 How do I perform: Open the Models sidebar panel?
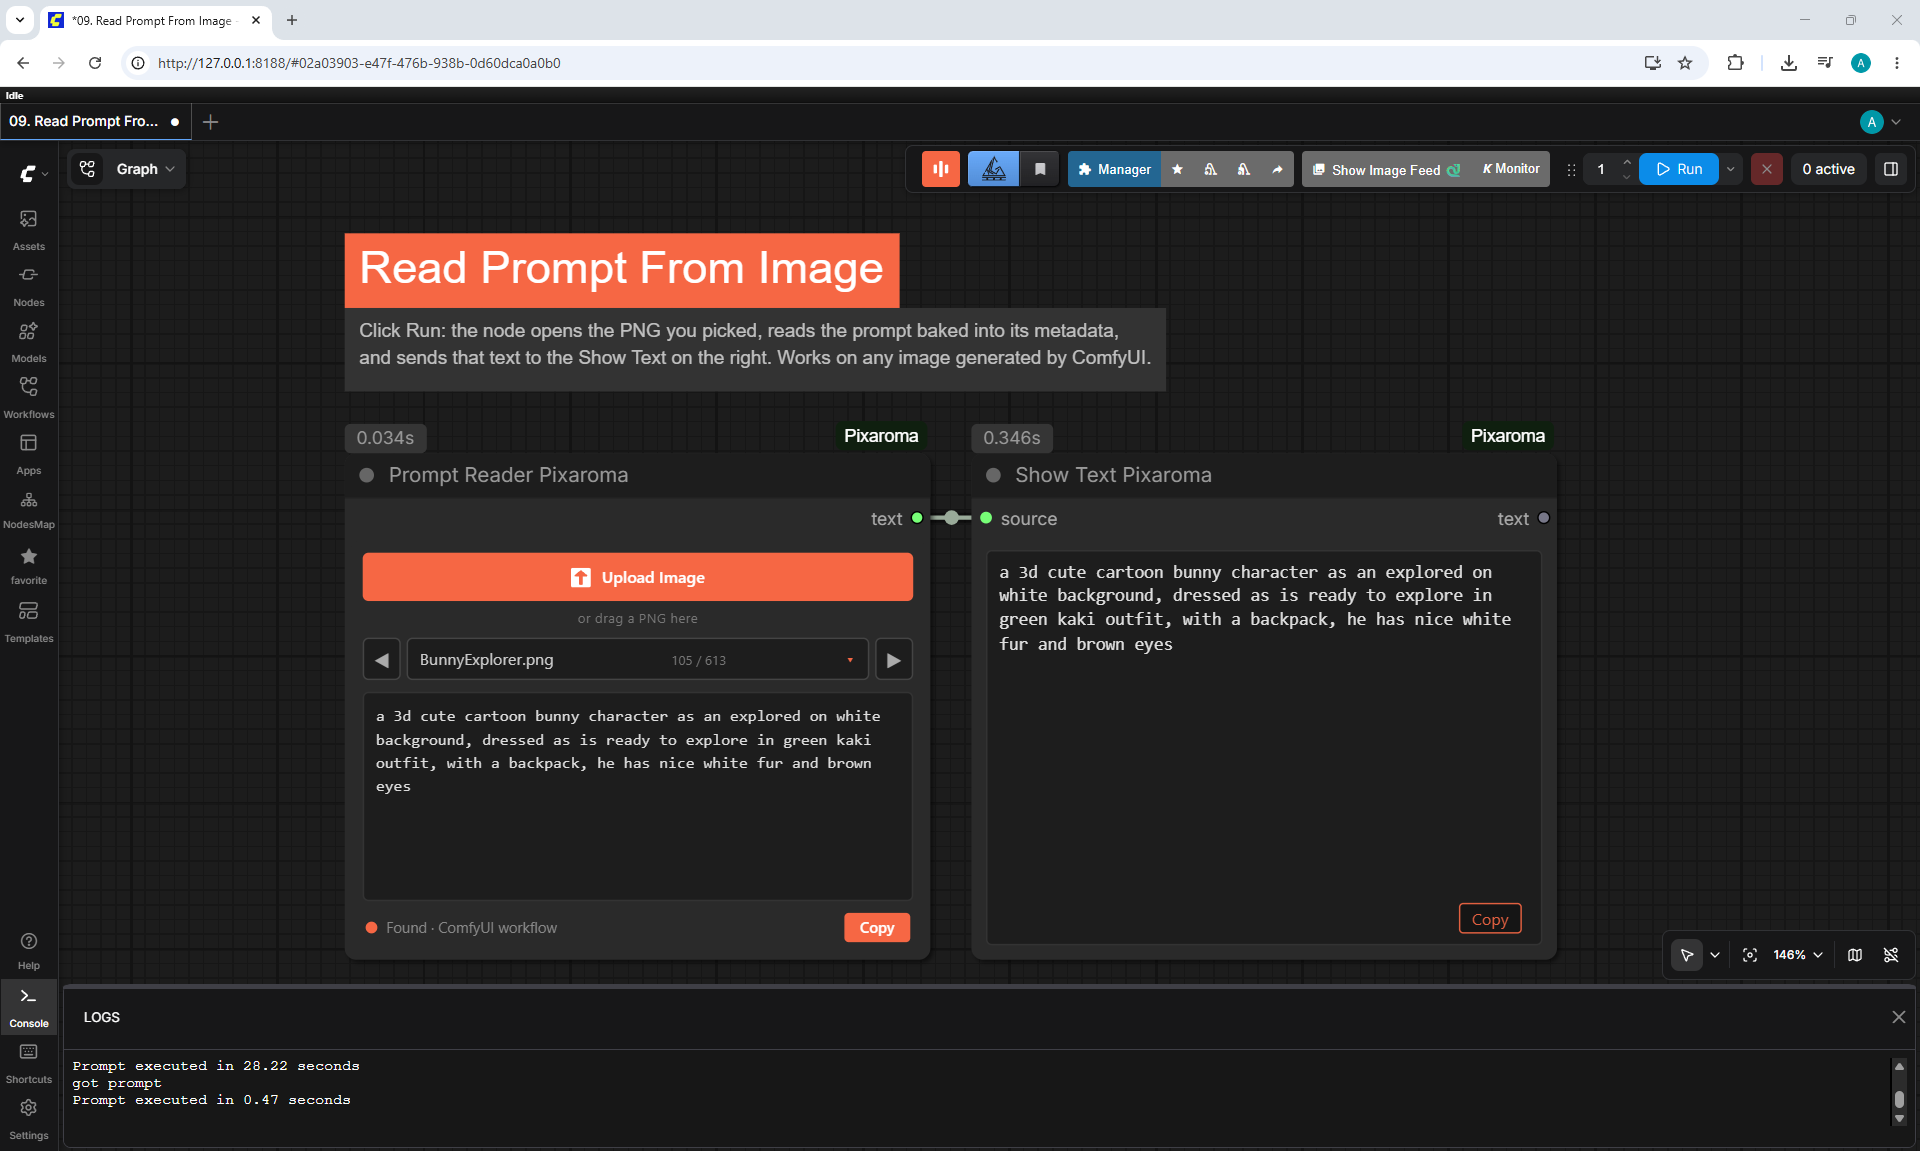point(28,341)
